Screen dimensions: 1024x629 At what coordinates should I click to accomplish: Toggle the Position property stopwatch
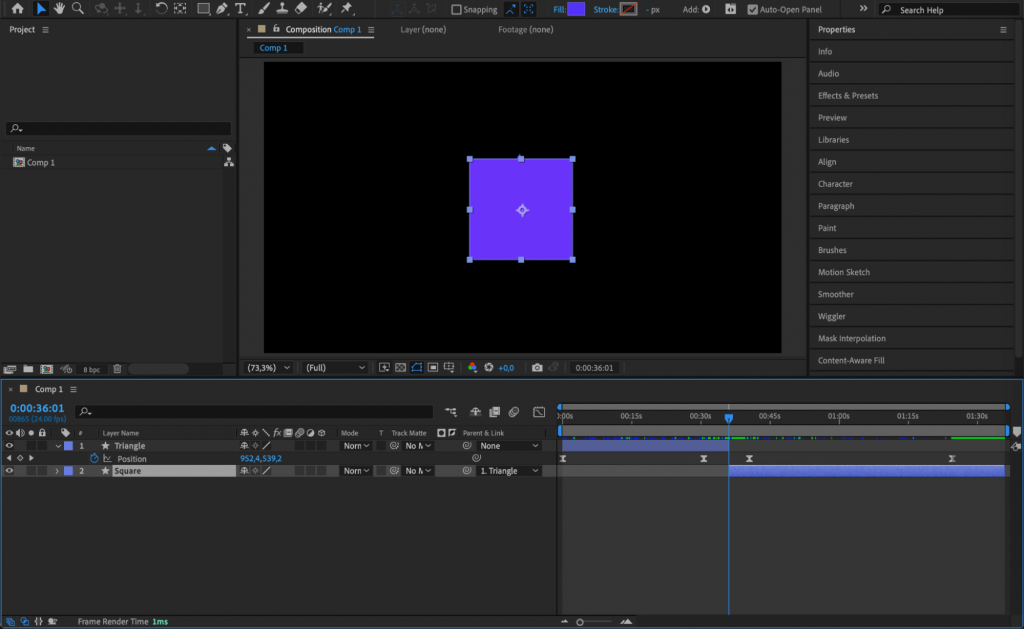point(93,458)
